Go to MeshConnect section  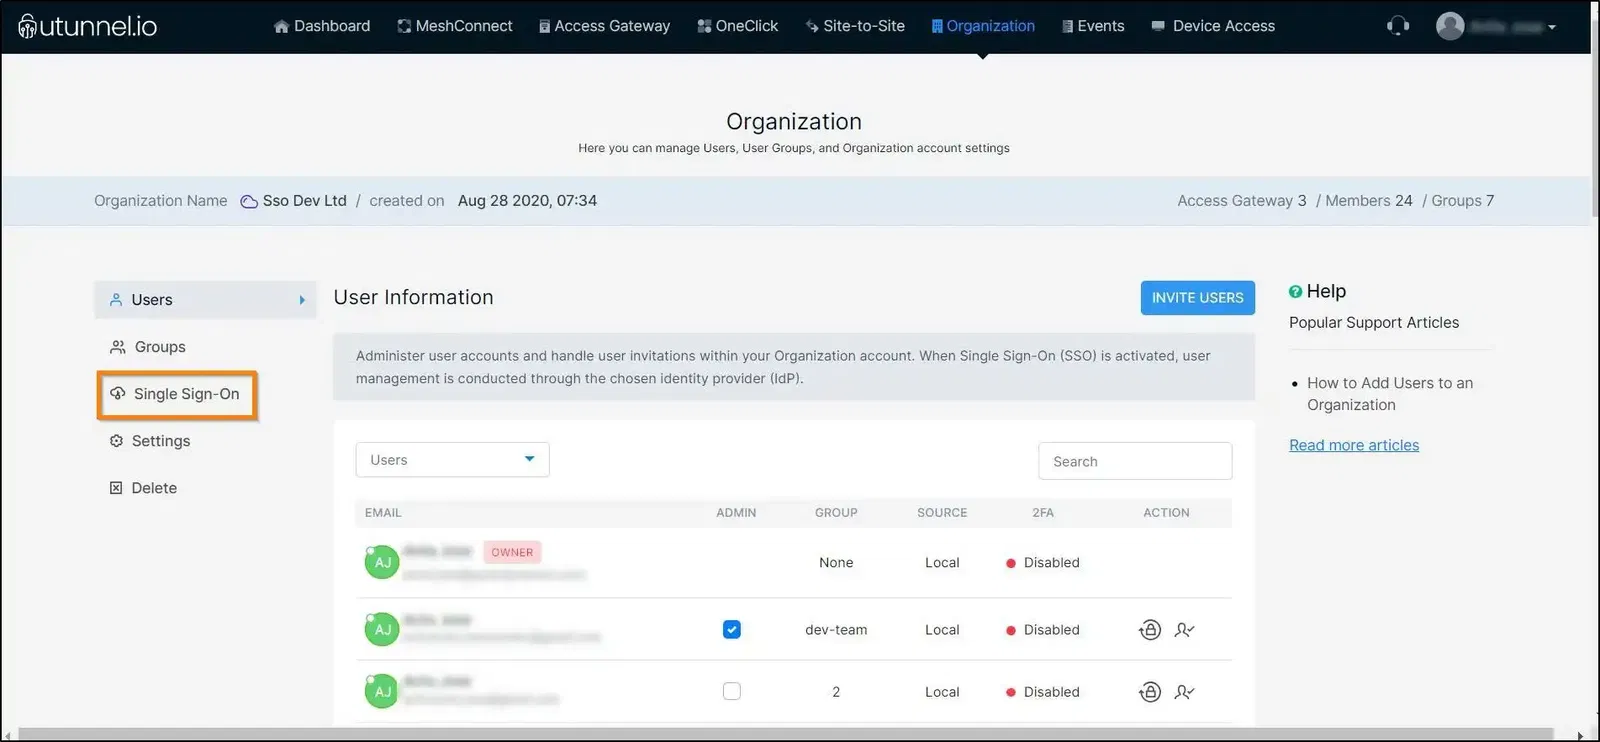point(455,26)
